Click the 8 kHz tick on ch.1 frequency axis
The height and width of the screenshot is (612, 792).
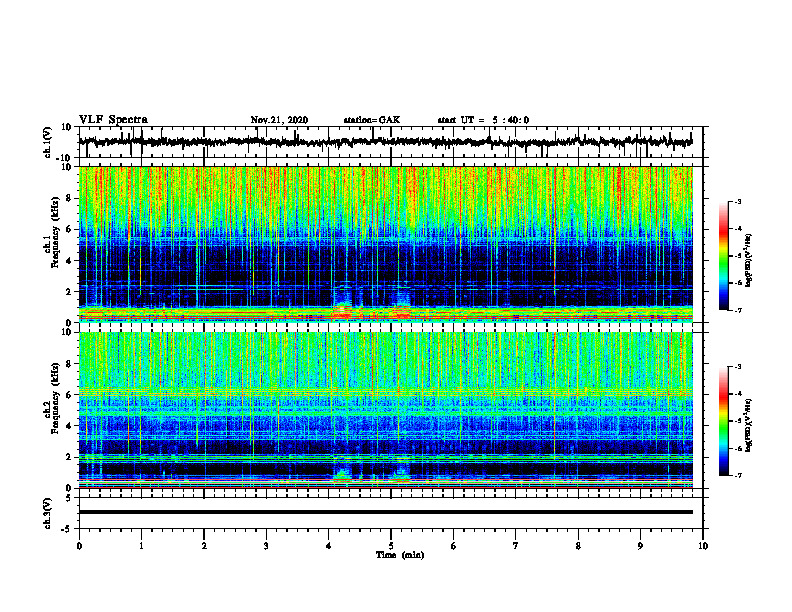(70, 198)
